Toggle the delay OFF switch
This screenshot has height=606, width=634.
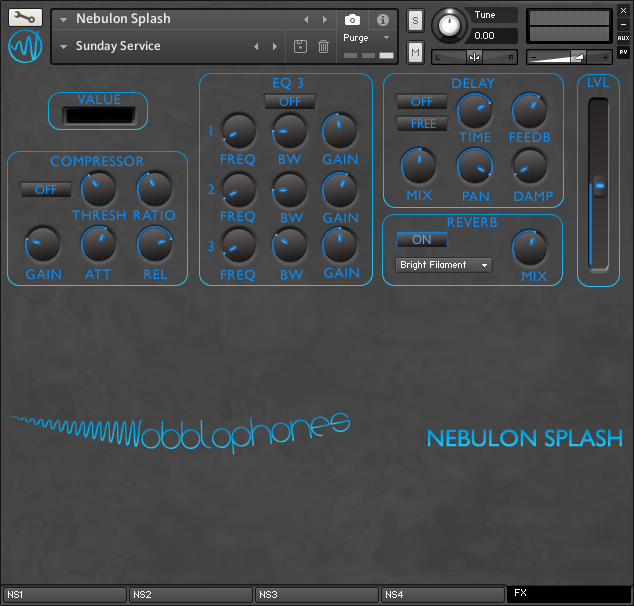pyautogui.click(x=422, y=101)
